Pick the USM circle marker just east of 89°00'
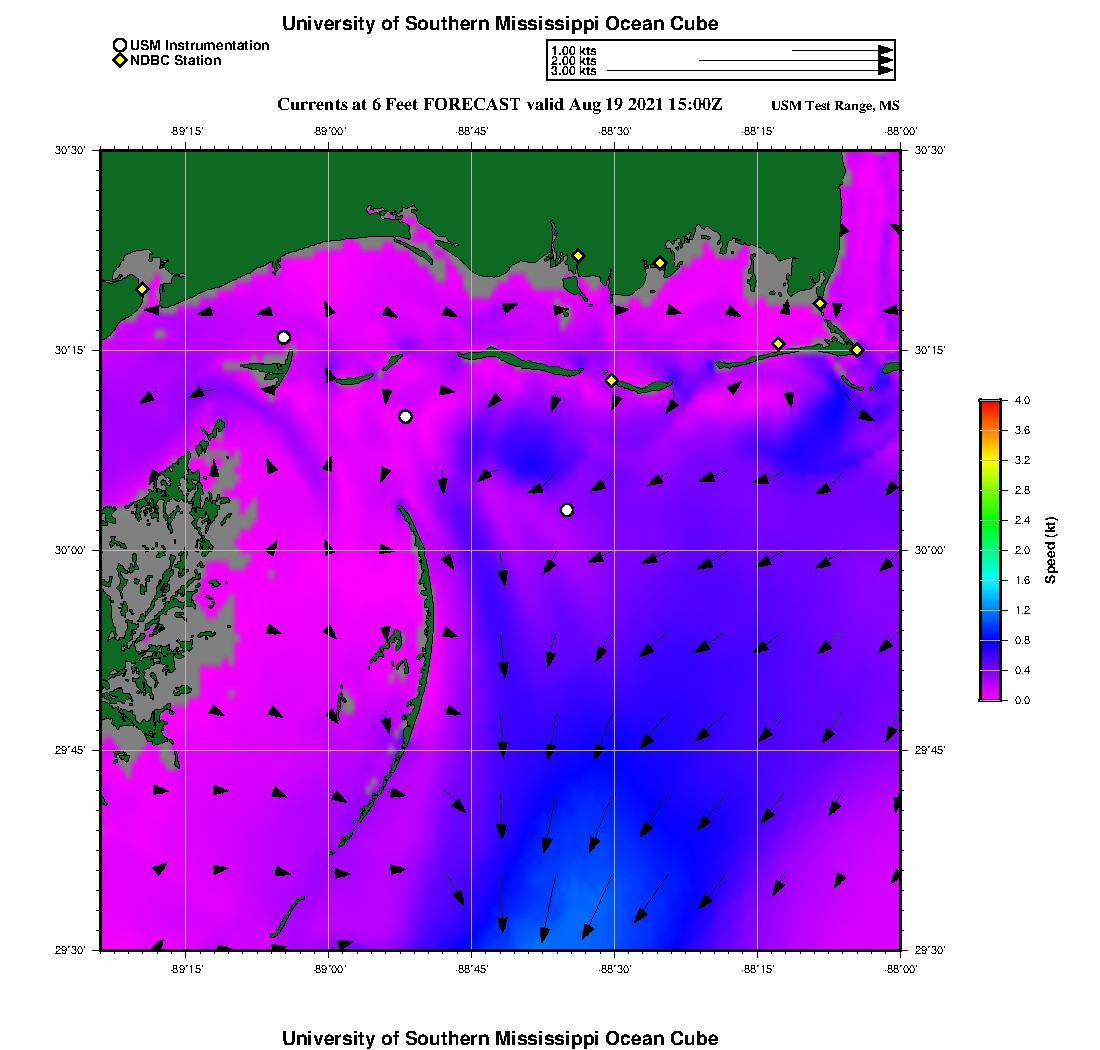The image size is (1100, 1050). [x=405, y=417]
